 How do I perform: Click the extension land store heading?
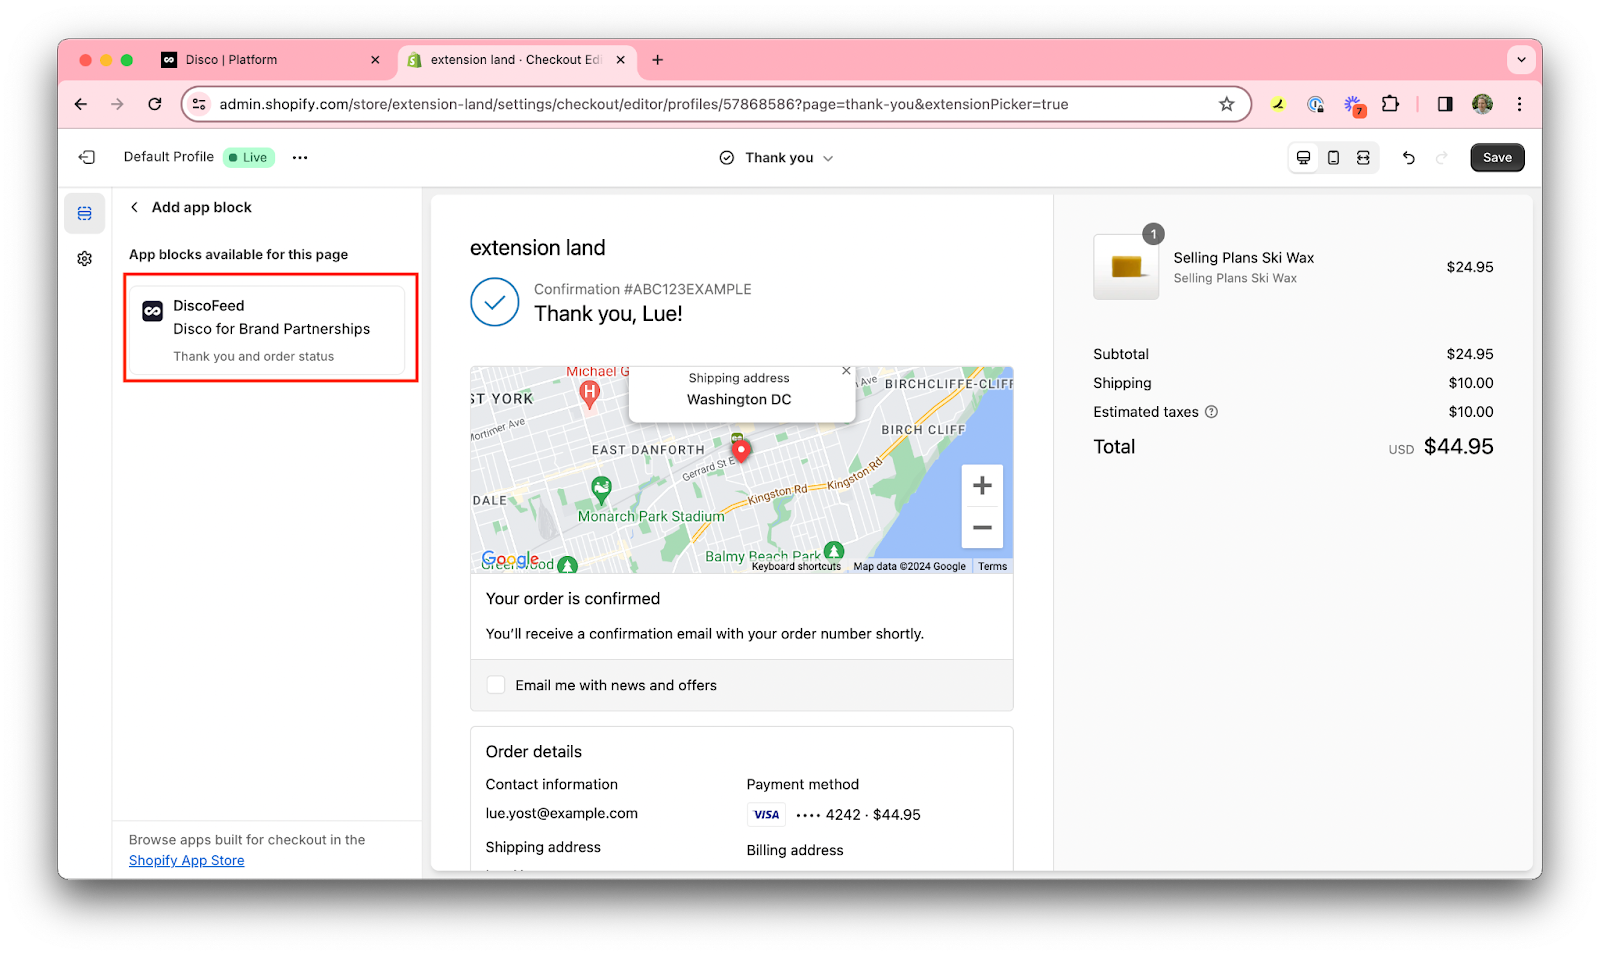pos(537,248)
